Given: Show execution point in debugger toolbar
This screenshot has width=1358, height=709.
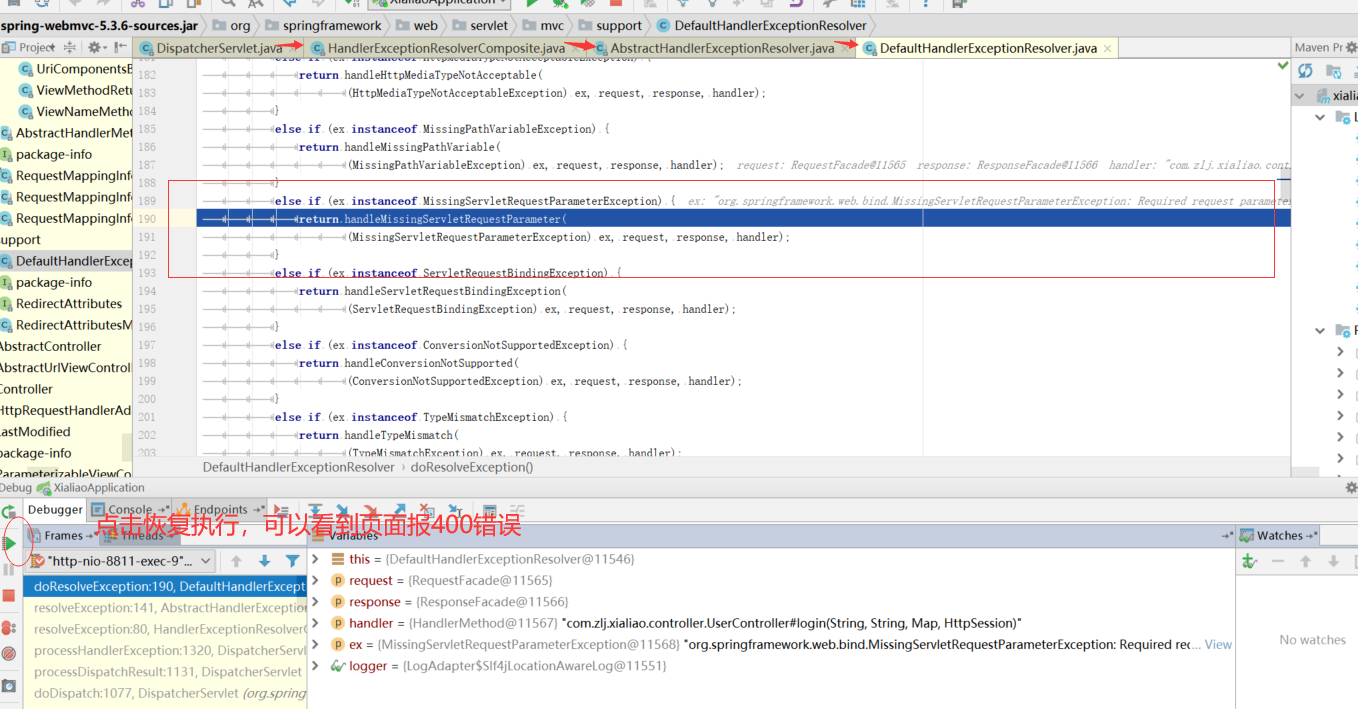Looking at the screenshot, I should point(282,510).
